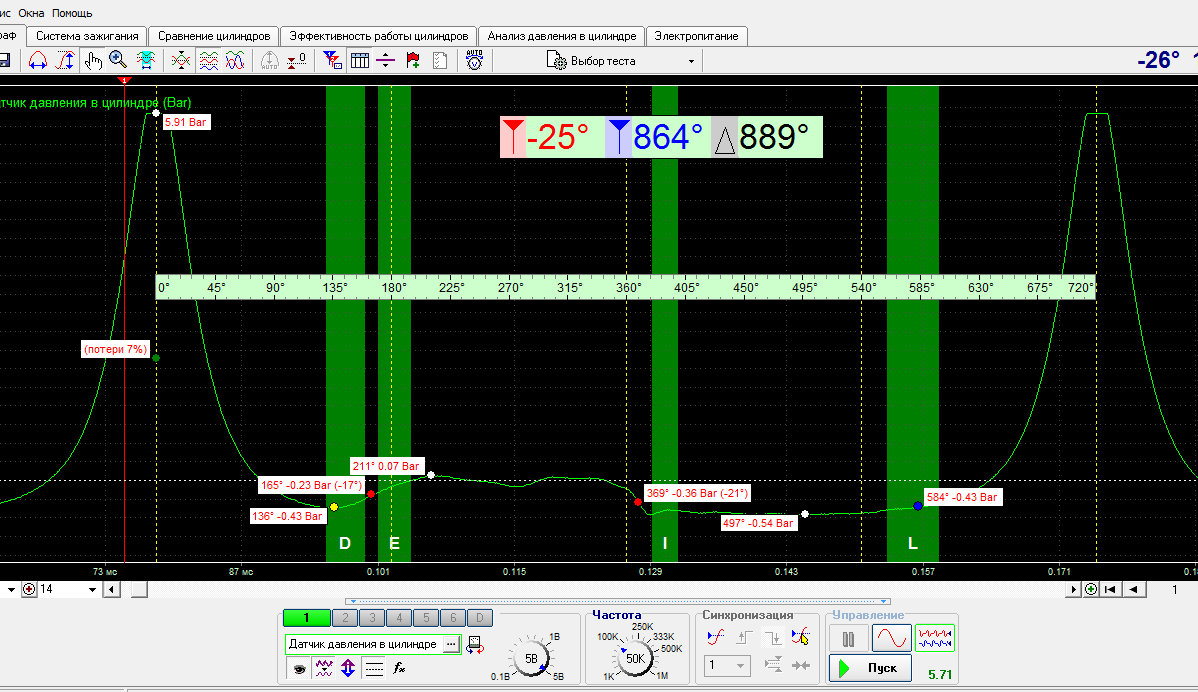Select falling edge trigger icon

[772, 636]
